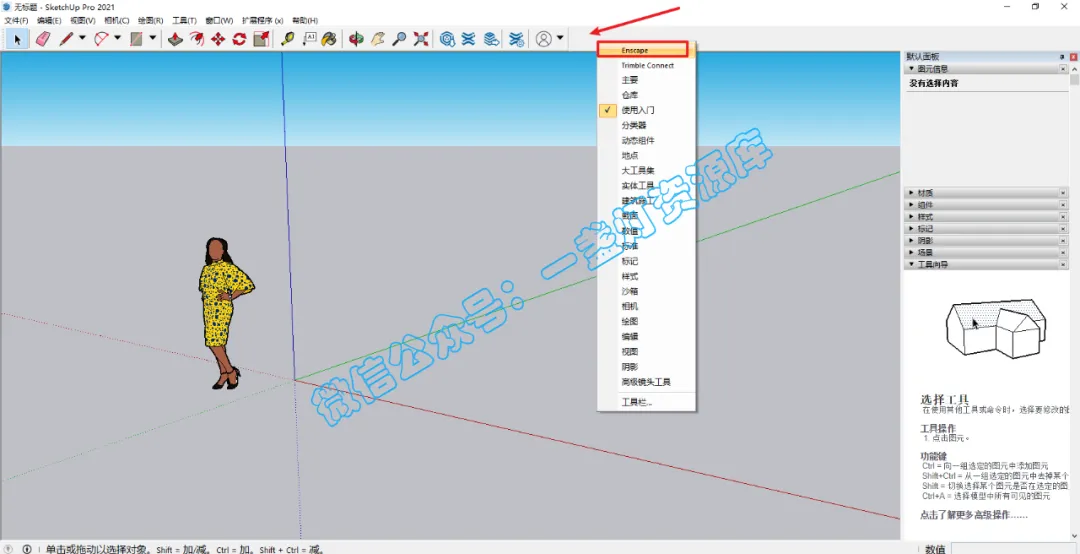This screenshot has height=554, width=1080.
Task: Enable the 阴影 toolbar entry in context menu
Action: tap(647, 367)
